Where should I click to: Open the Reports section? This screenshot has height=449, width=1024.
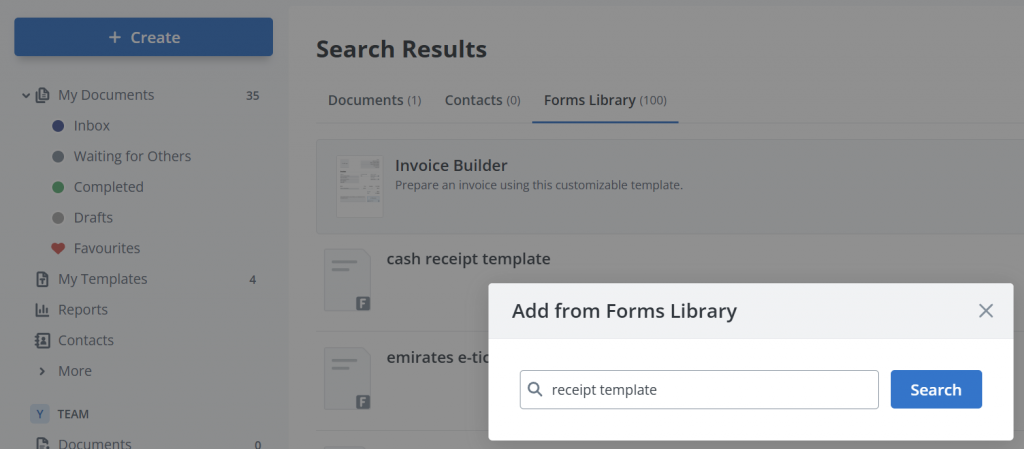pos(83,309)
